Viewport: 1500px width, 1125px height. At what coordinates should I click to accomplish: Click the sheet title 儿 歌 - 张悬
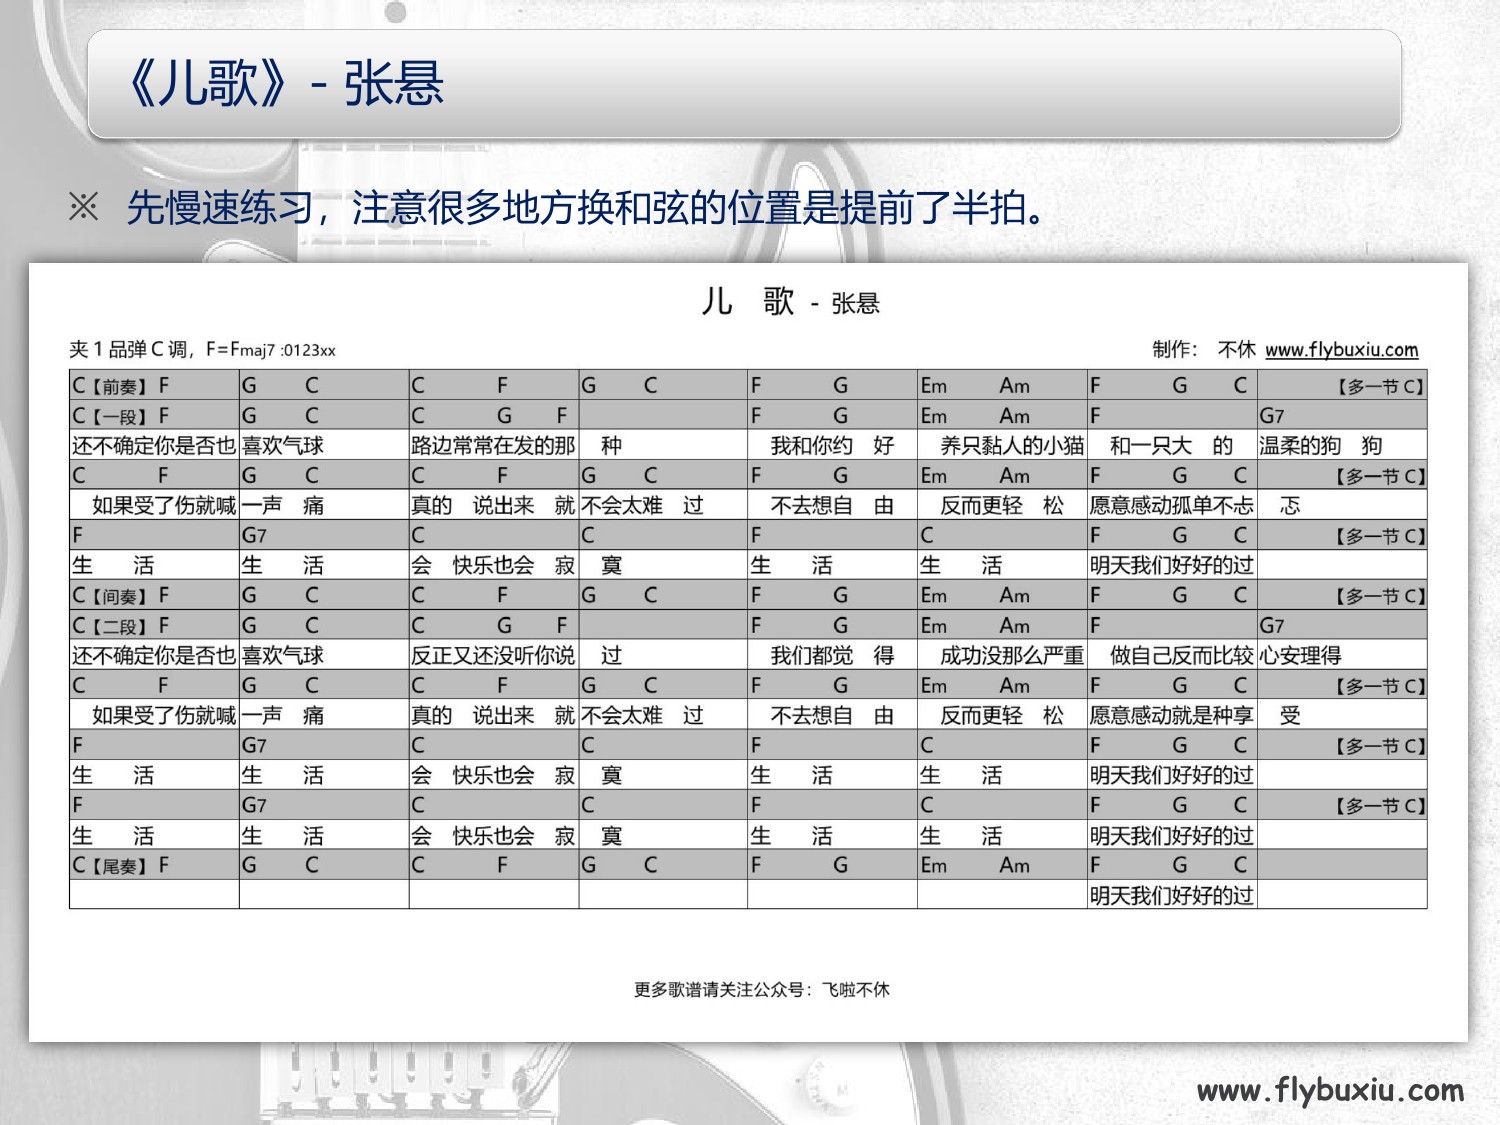tap(790, 301)
